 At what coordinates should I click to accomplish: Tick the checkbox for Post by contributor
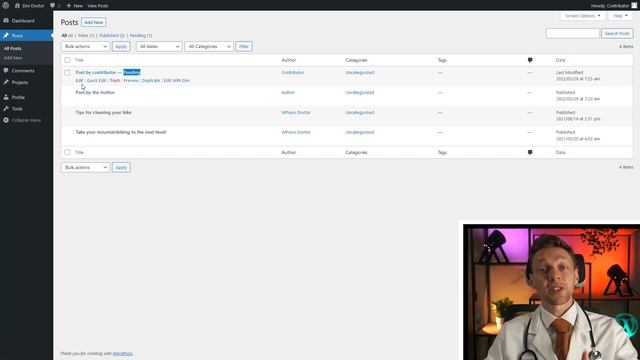pos(67,73)
